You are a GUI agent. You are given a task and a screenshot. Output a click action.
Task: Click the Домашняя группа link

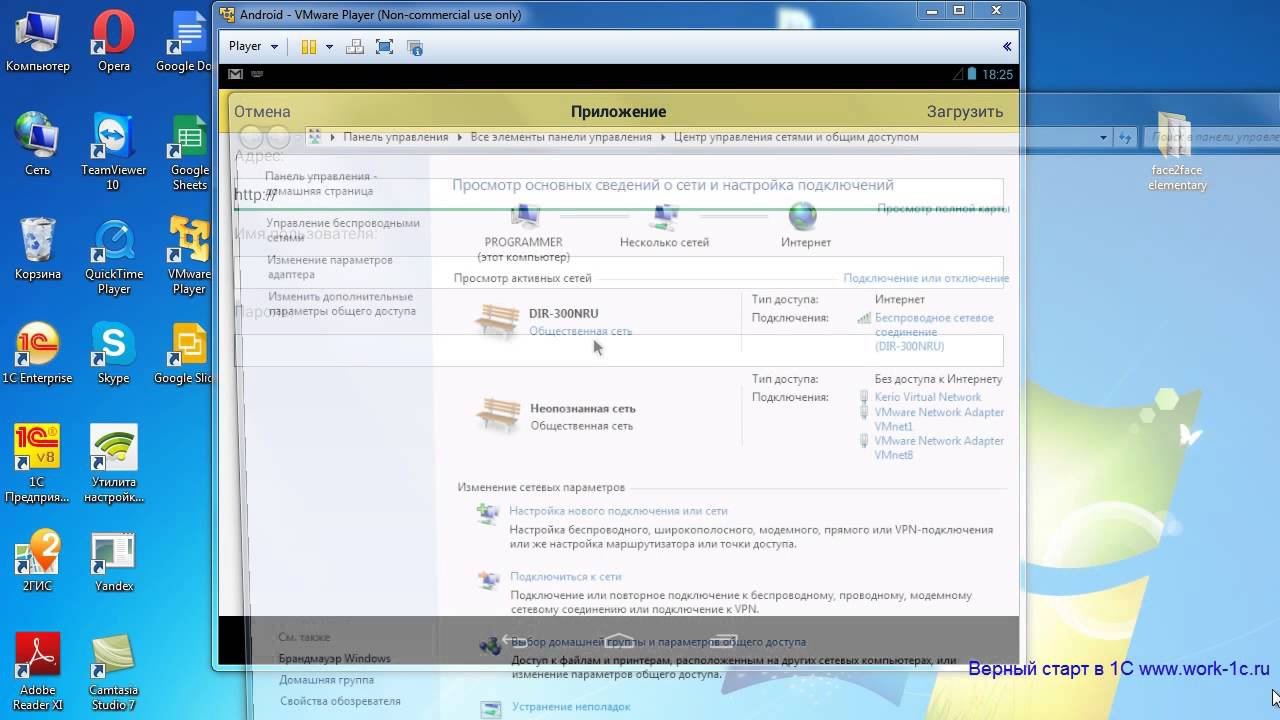coord(326,680)
